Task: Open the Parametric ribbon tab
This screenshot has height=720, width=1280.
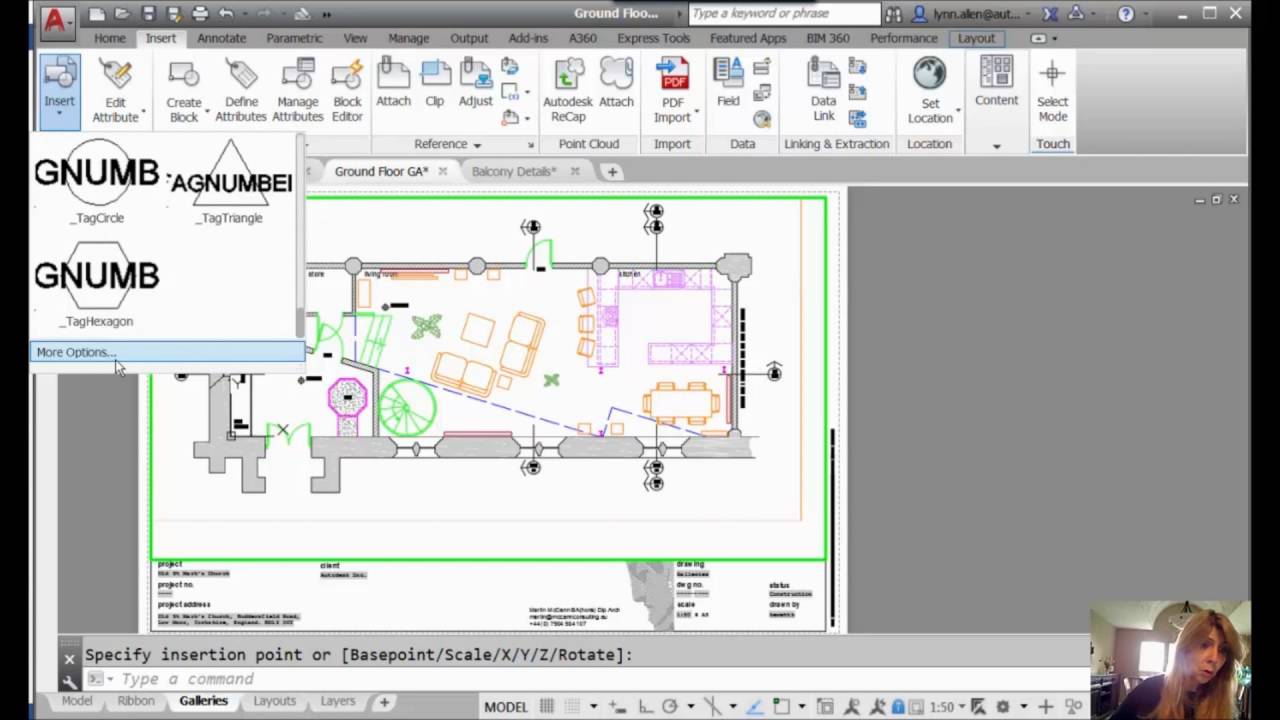Action: click(294, 38)
